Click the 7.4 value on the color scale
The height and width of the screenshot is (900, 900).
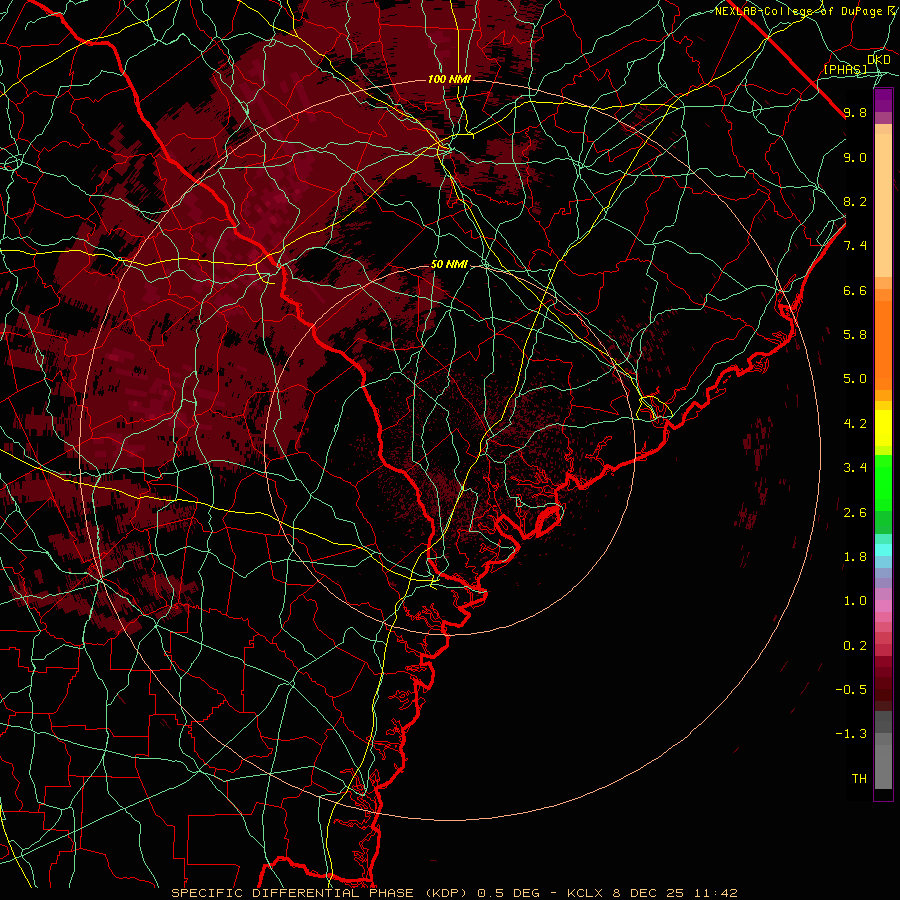[x=855, y=246]
